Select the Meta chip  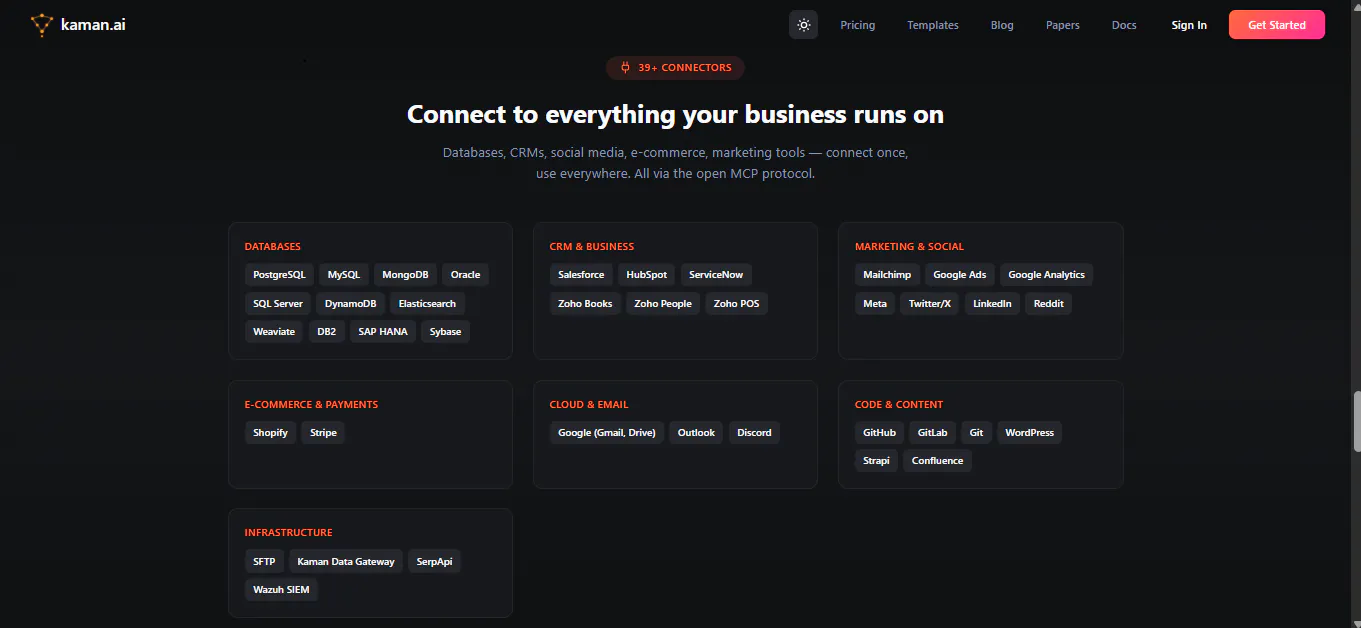click(875, 303)
